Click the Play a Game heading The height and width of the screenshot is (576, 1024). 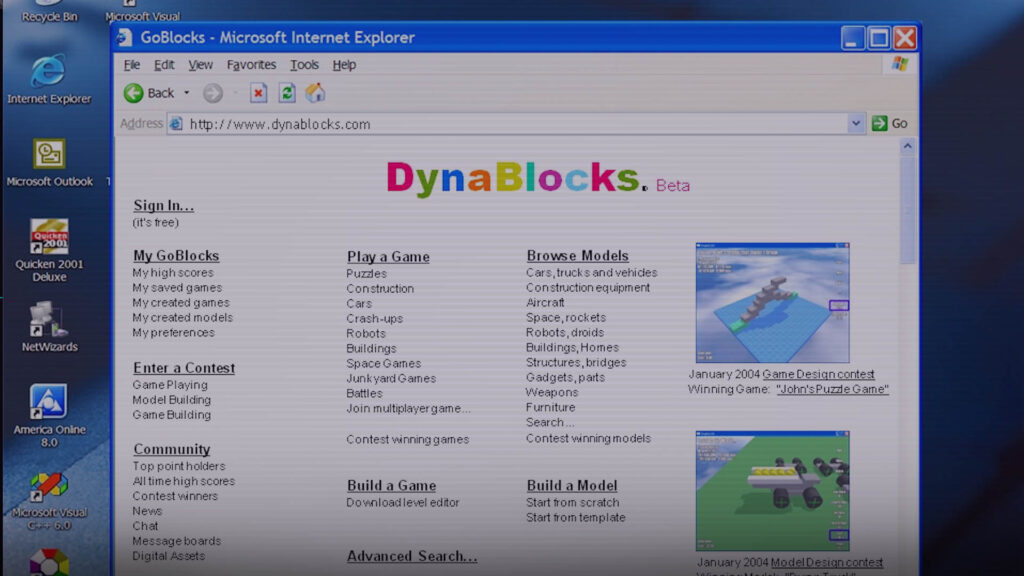click(388, 257)
